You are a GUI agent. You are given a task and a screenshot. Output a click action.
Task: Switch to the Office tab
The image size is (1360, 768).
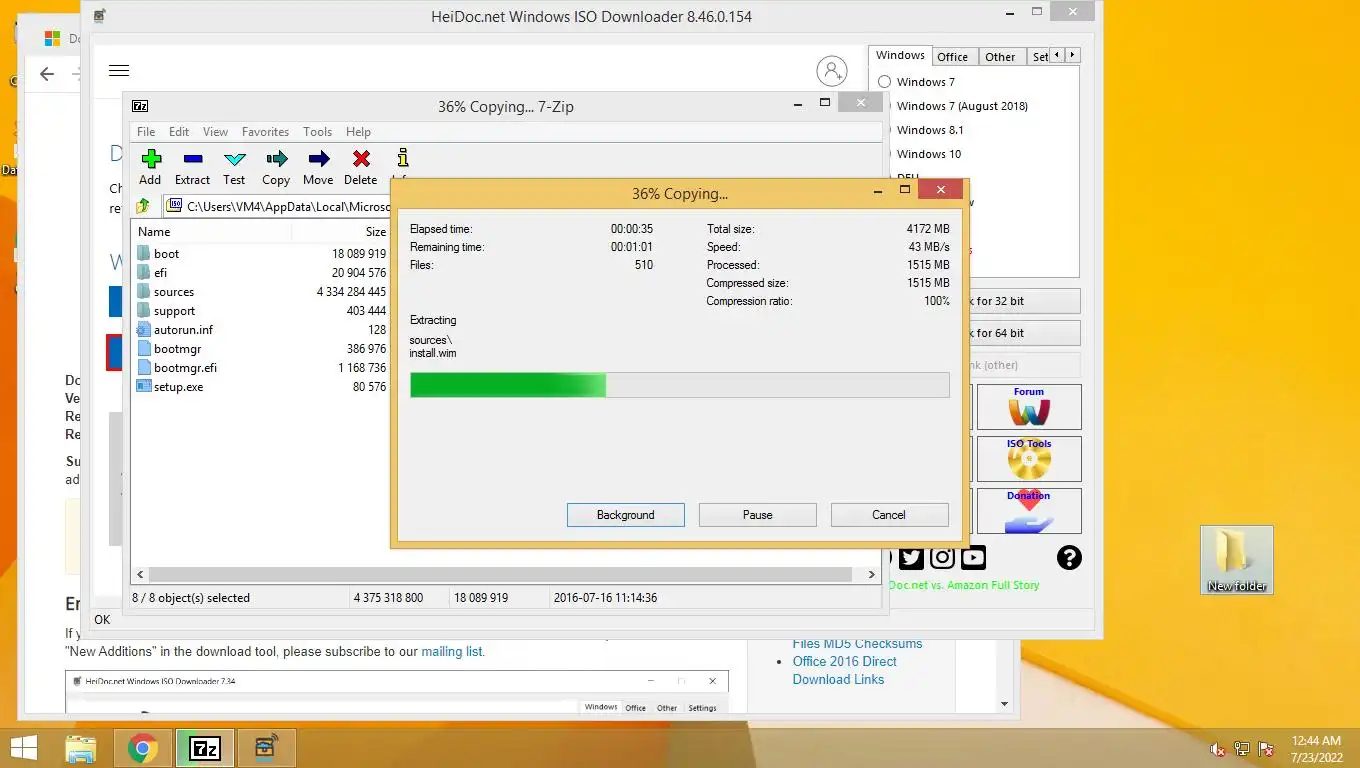pos(952,57)
